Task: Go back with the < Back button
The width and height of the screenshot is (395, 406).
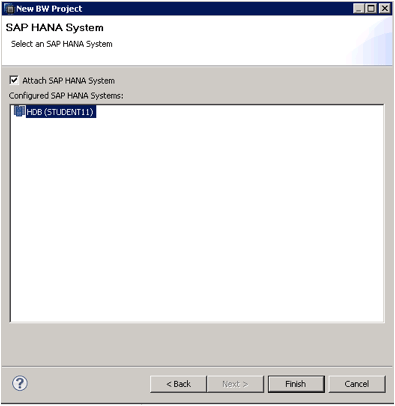Action: (x=178, y=384)
